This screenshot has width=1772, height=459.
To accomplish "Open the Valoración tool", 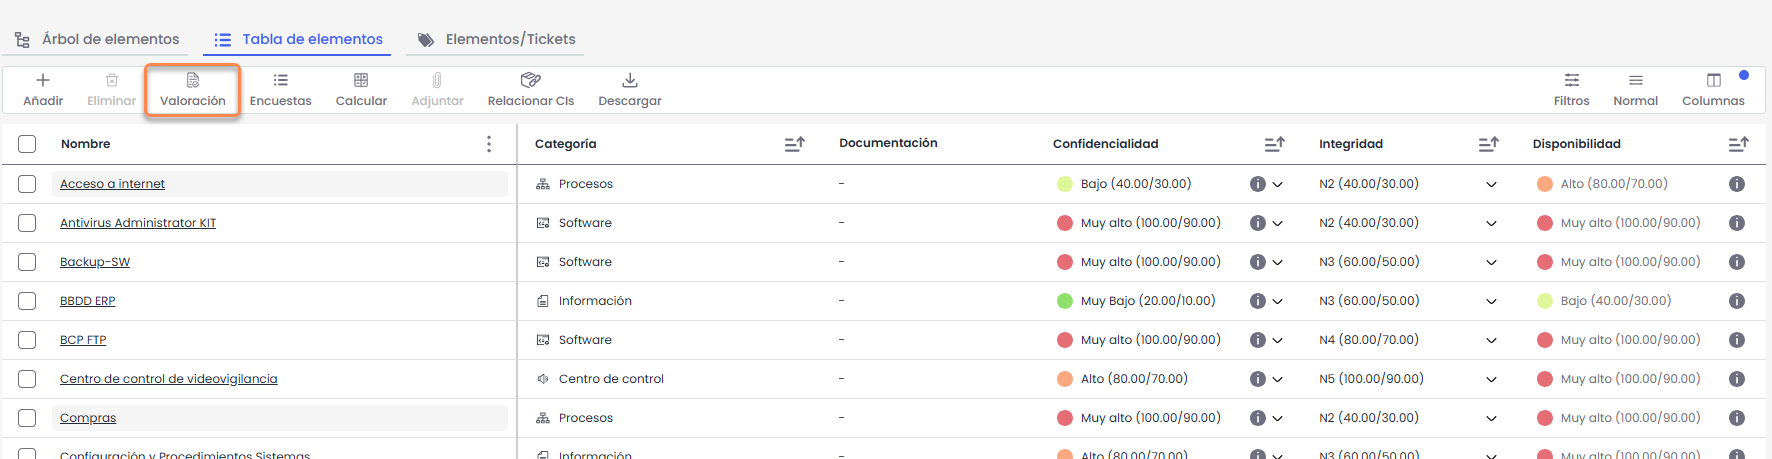I will [193, 90].
